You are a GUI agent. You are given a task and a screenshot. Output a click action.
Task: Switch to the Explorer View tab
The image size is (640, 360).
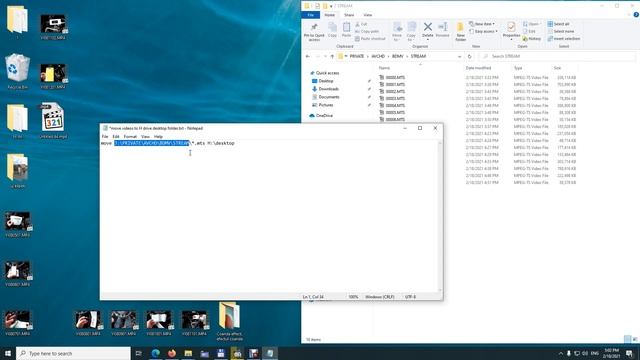click(367, 15)
